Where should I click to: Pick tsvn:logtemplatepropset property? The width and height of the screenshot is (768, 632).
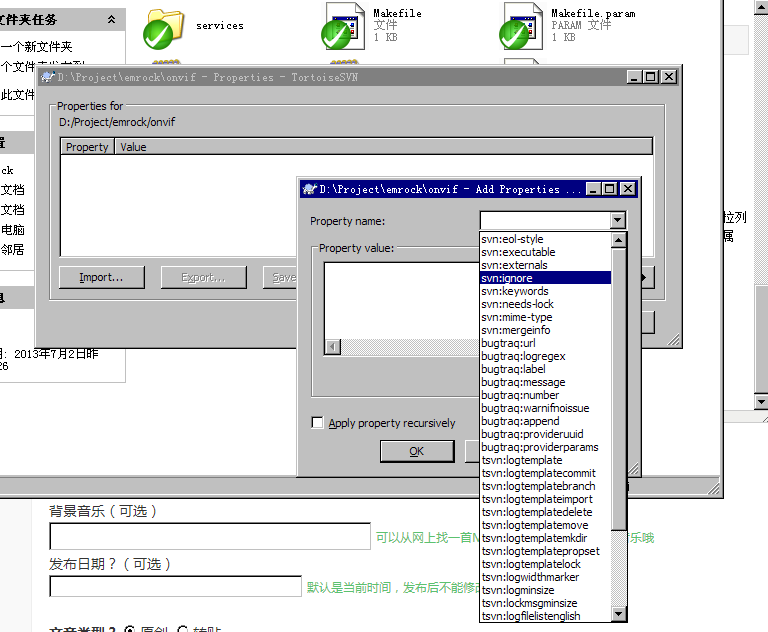[546, 551]
